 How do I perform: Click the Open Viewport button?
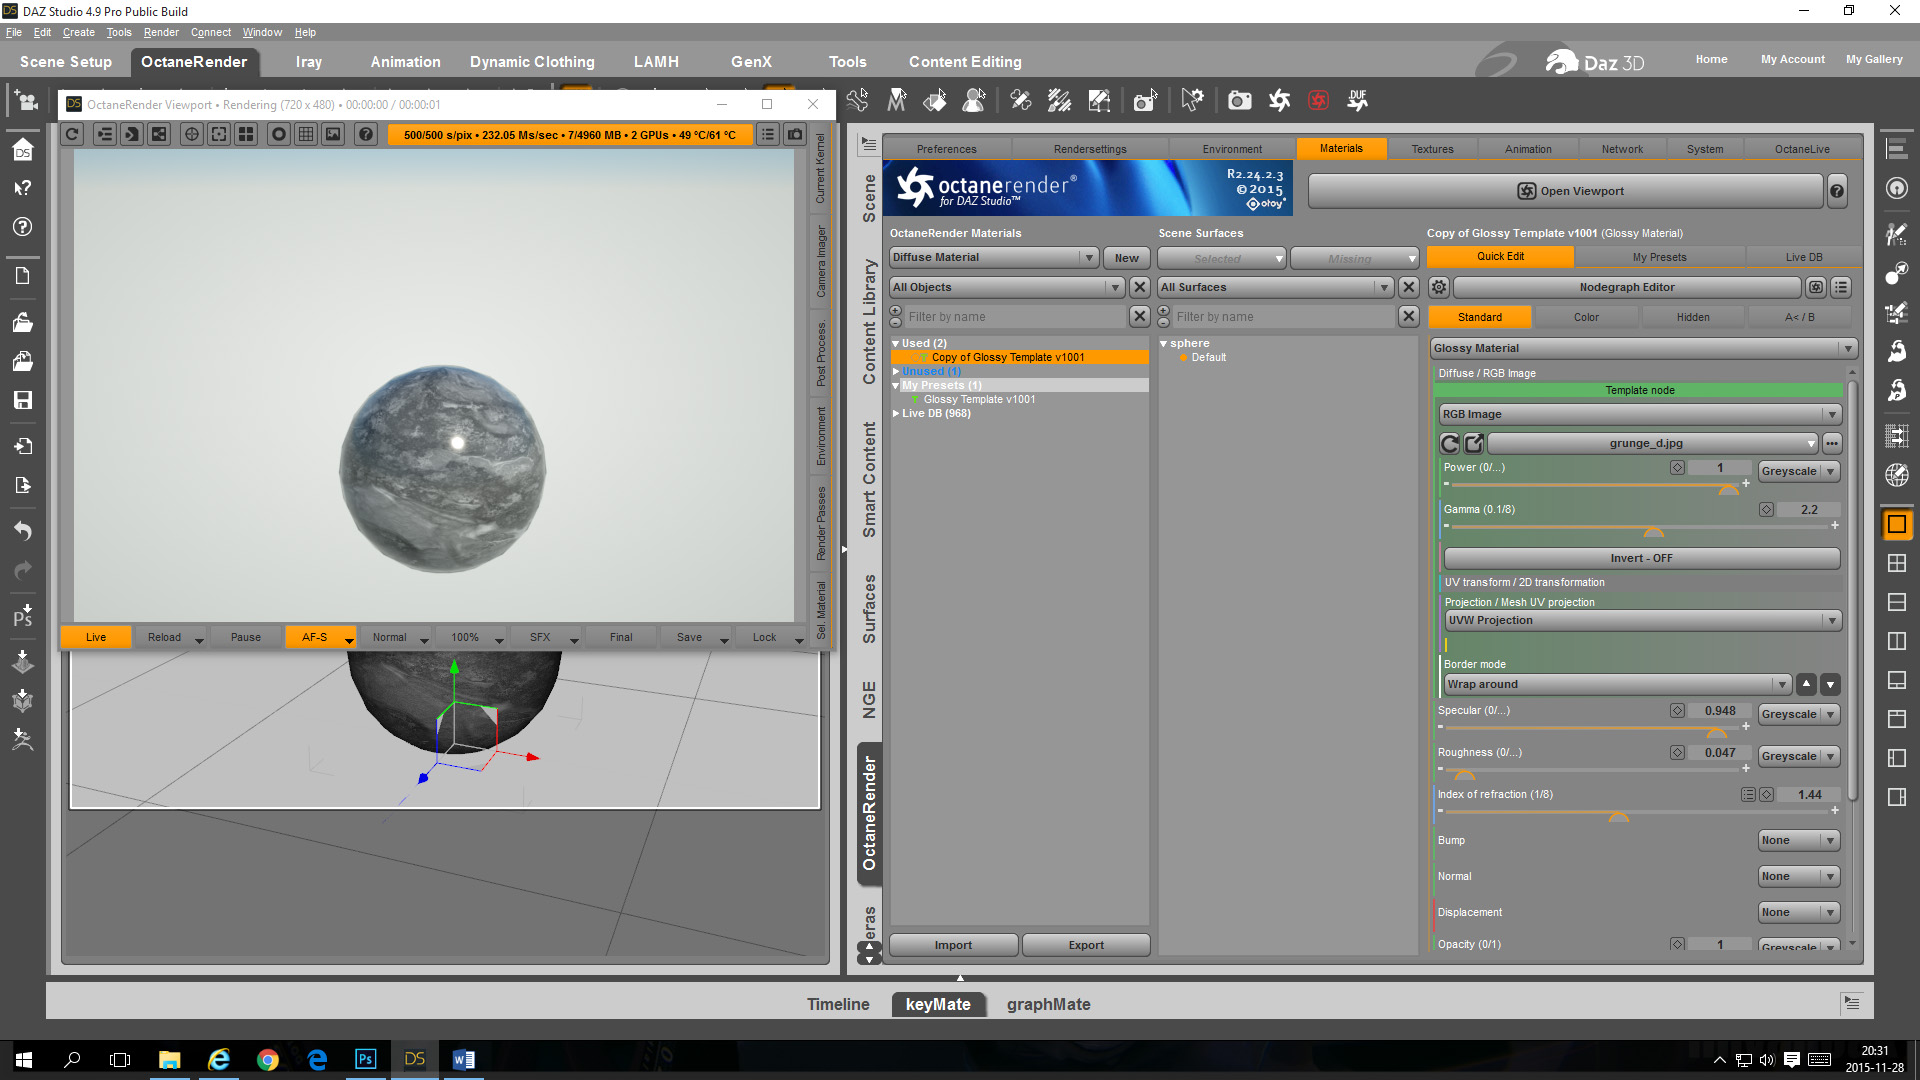pyautogui.click(x=1566, y=191)
